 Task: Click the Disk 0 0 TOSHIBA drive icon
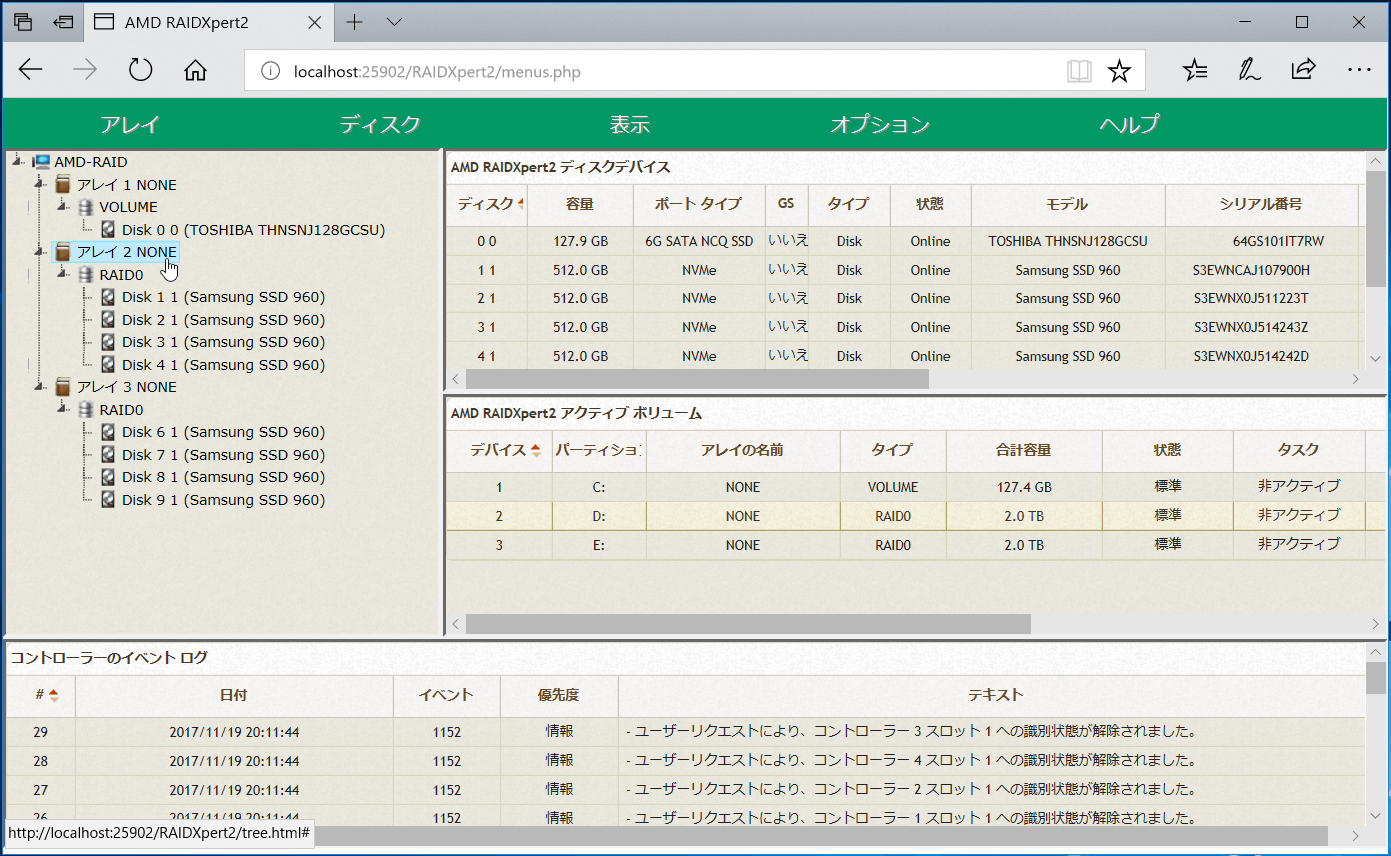click(x=109, y=230)
